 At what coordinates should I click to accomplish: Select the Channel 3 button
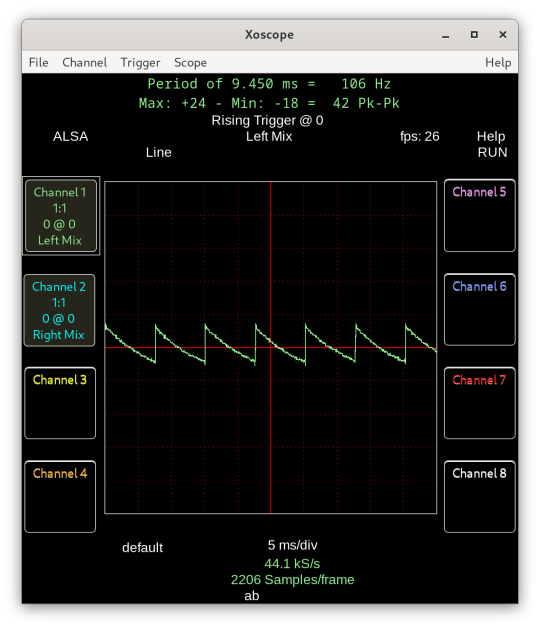[60, 403]
